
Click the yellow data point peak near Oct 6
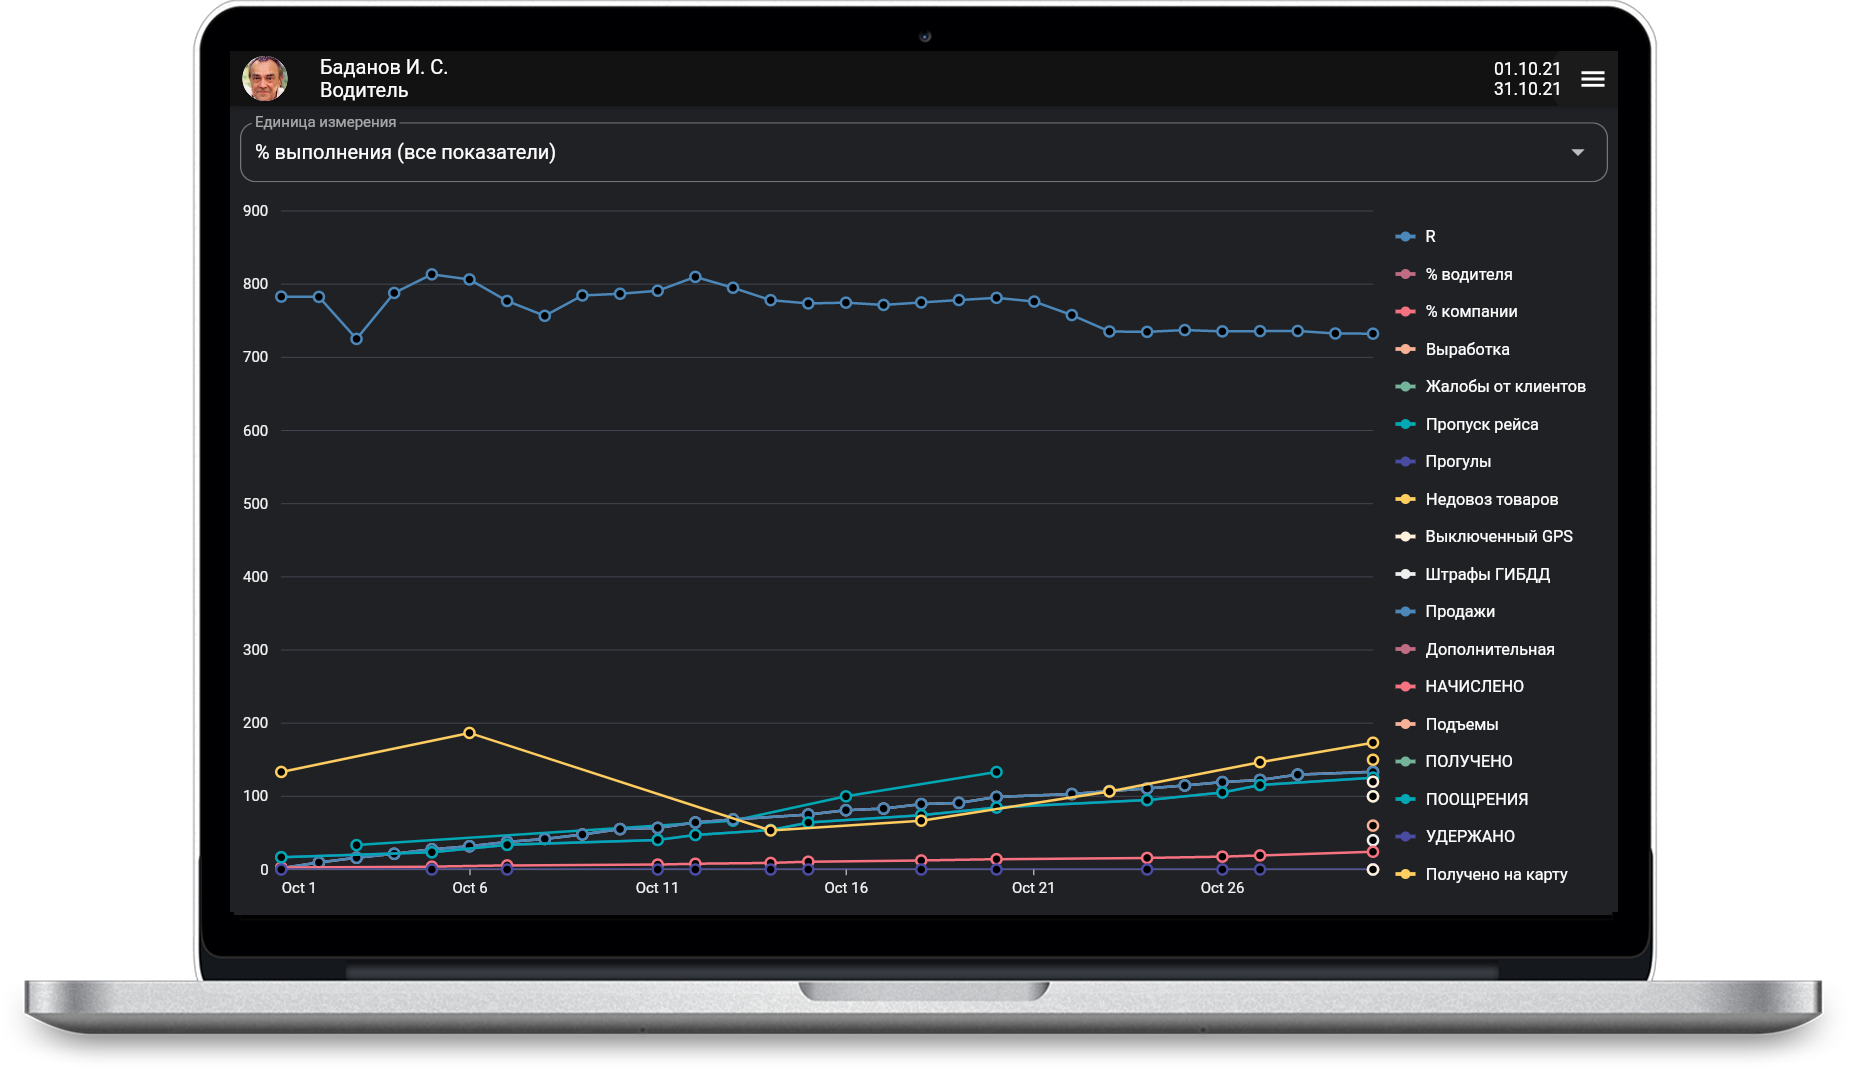[469, 733]
